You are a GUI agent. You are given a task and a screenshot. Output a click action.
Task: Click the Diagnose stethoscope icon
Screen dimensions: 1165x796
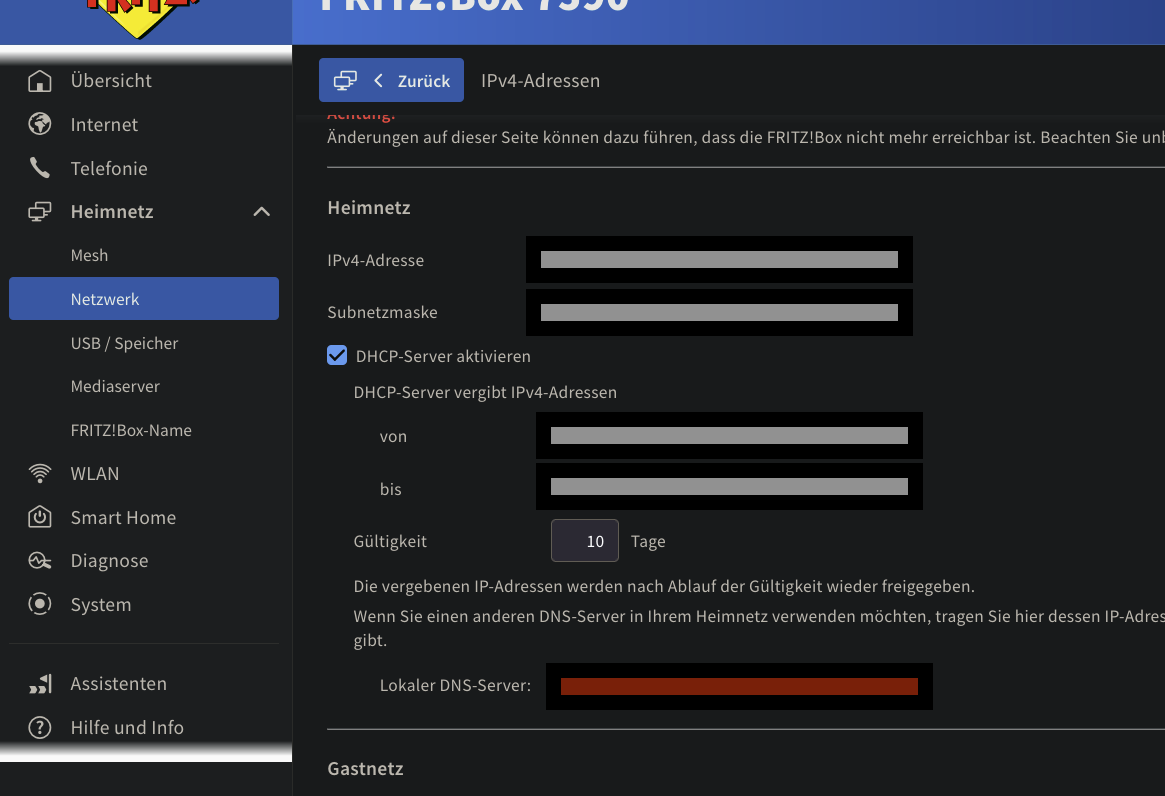(x=40, y=560)
